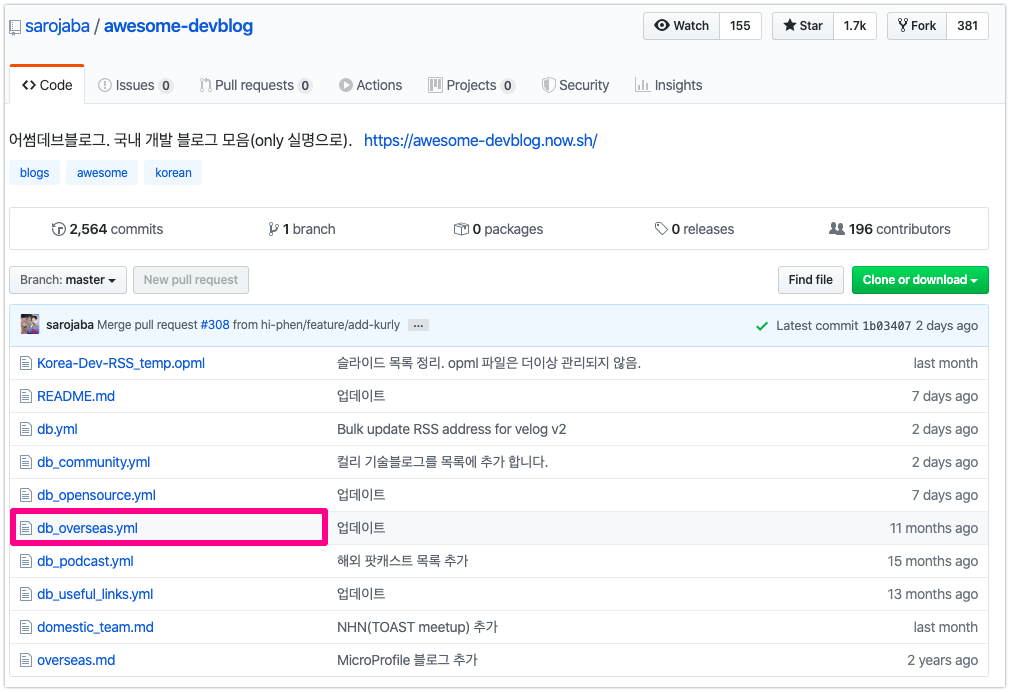
Task: Click the releases tag icon
Action: (661, 229)
